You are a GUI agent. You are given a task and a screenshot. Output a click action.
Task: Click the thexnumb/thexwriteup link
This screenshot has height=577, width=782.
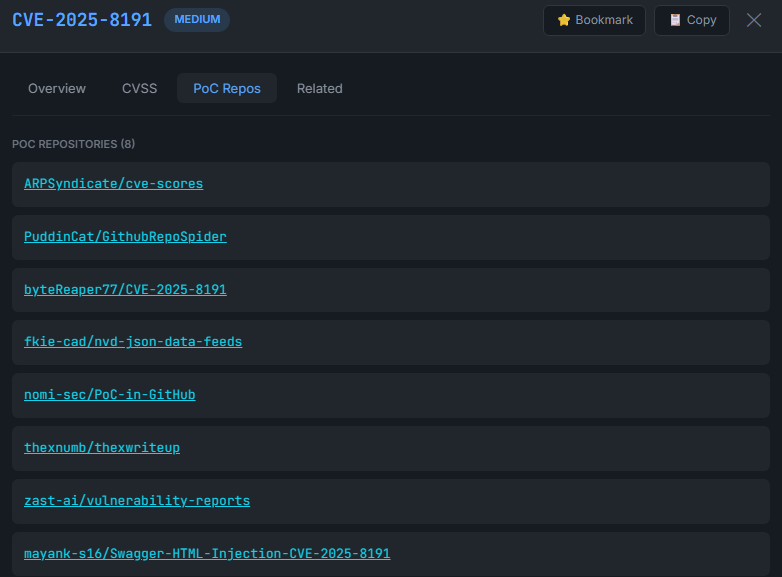(102, 448)
